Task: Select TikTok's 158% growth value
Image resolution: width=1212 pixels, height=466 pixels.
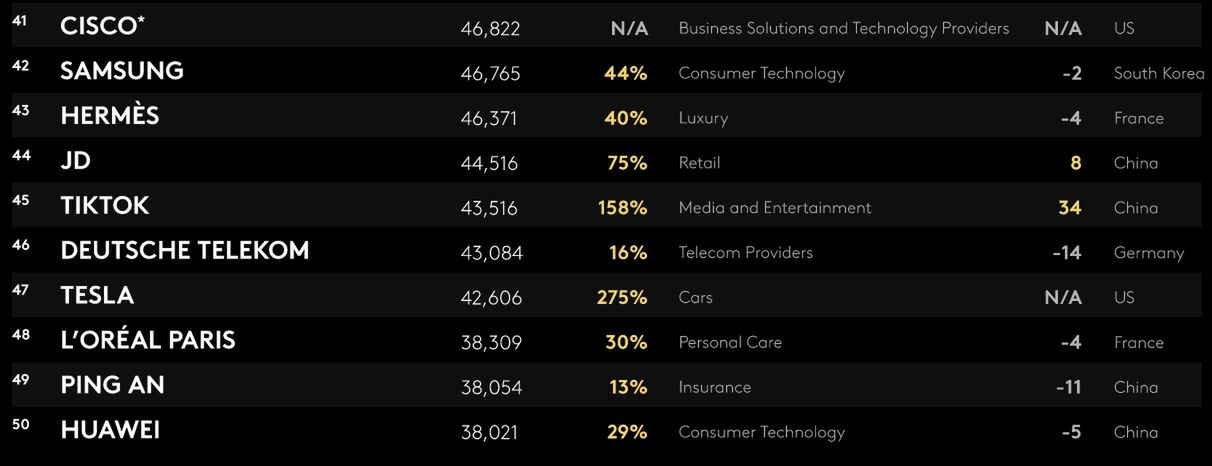Action: [622, 208]
